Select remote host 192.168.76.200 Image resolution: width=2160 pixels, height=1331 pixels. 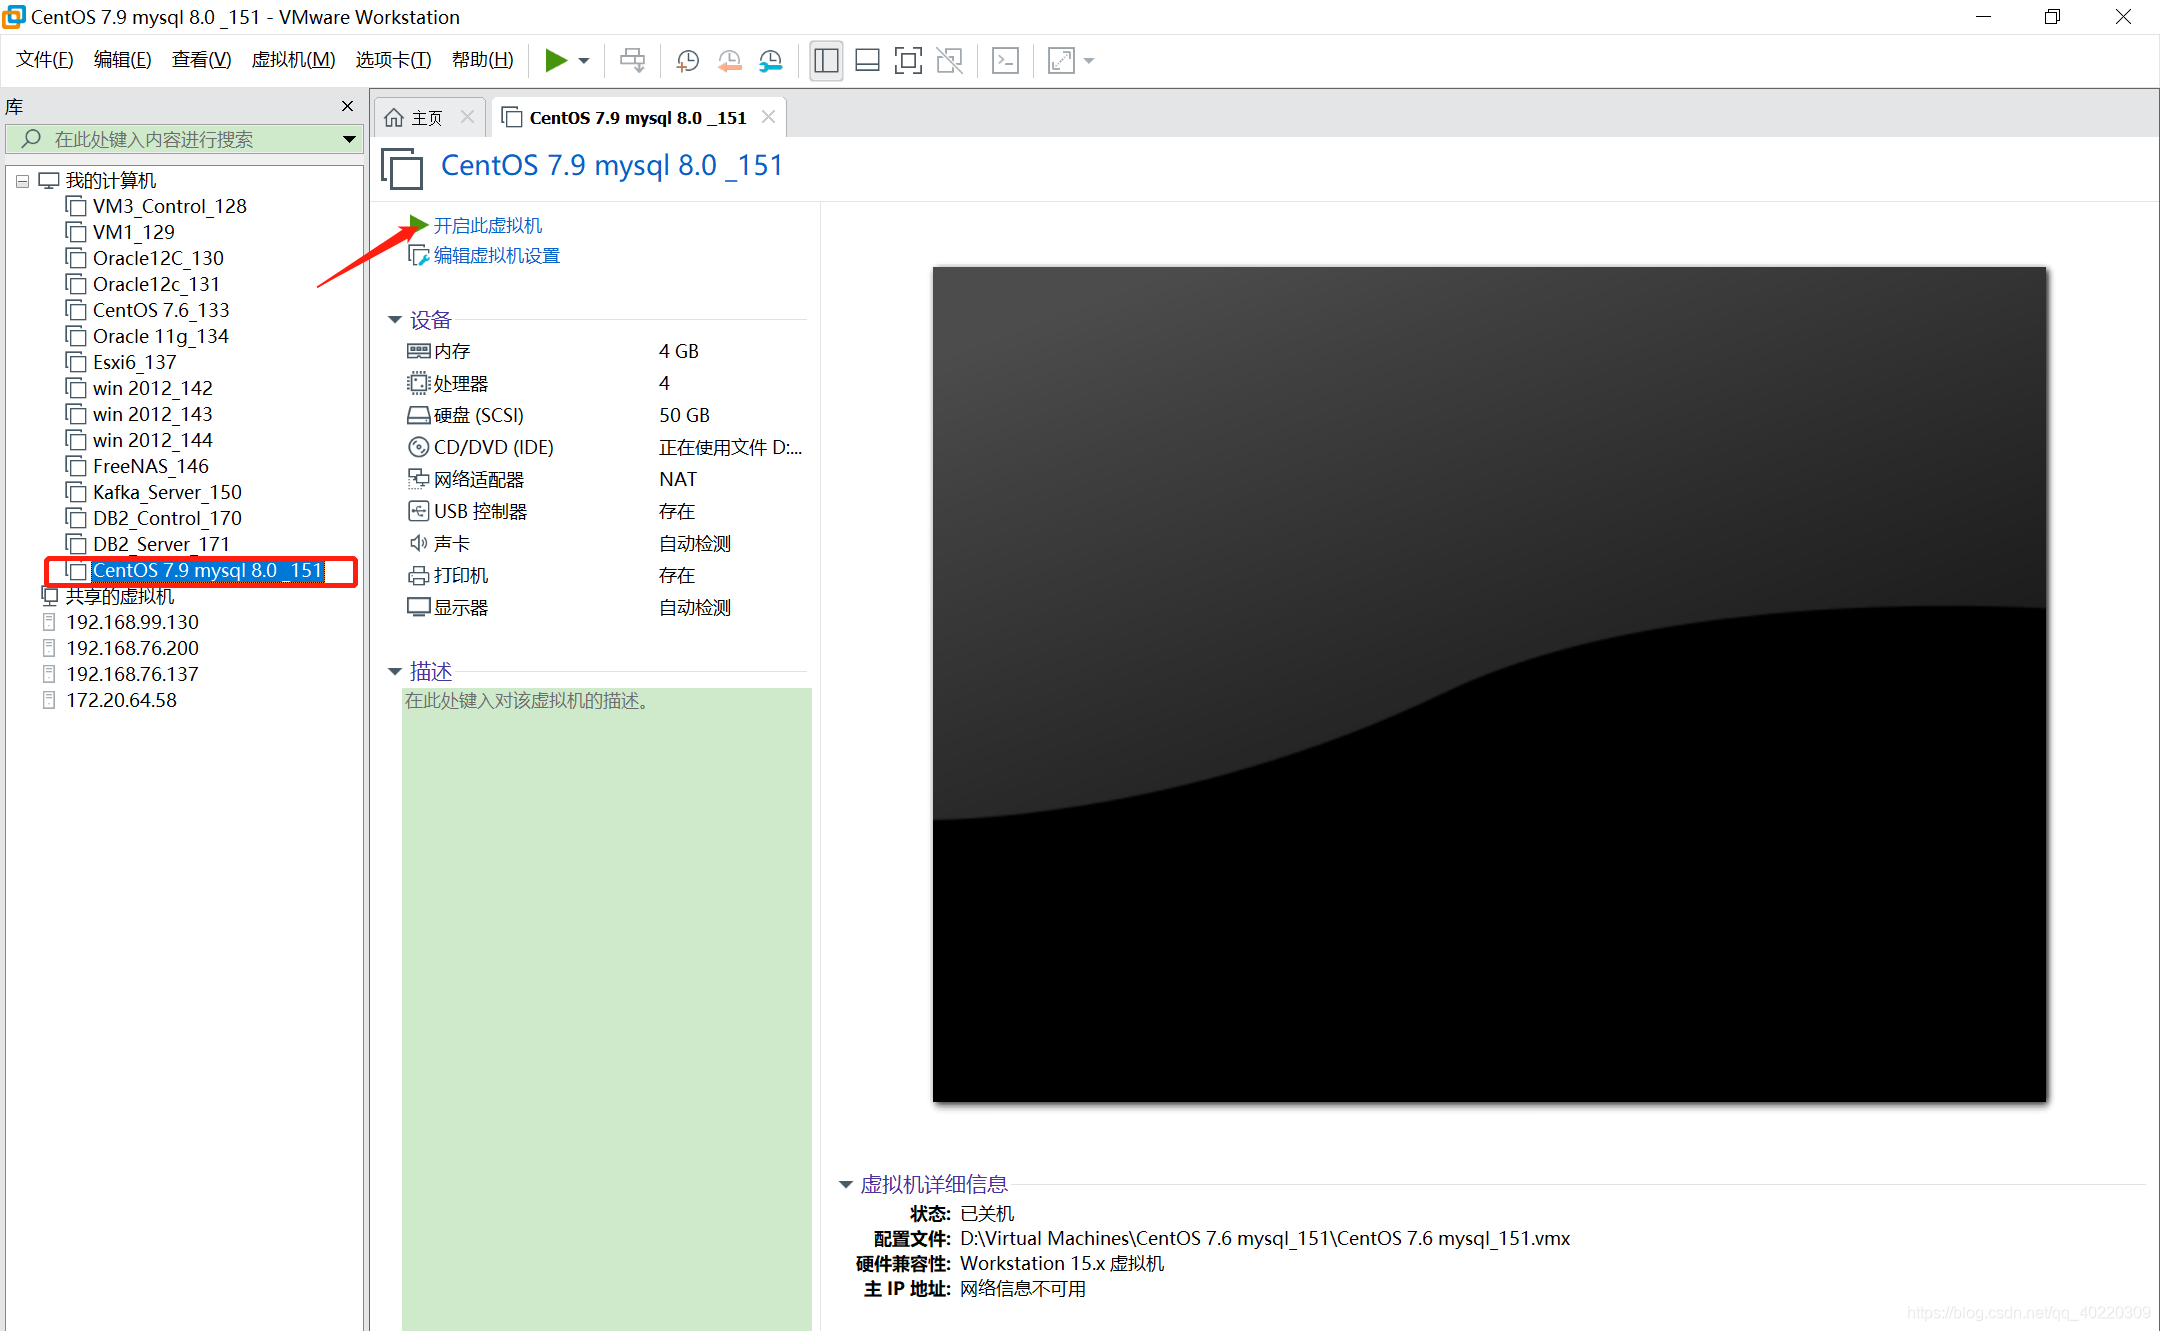132,648
